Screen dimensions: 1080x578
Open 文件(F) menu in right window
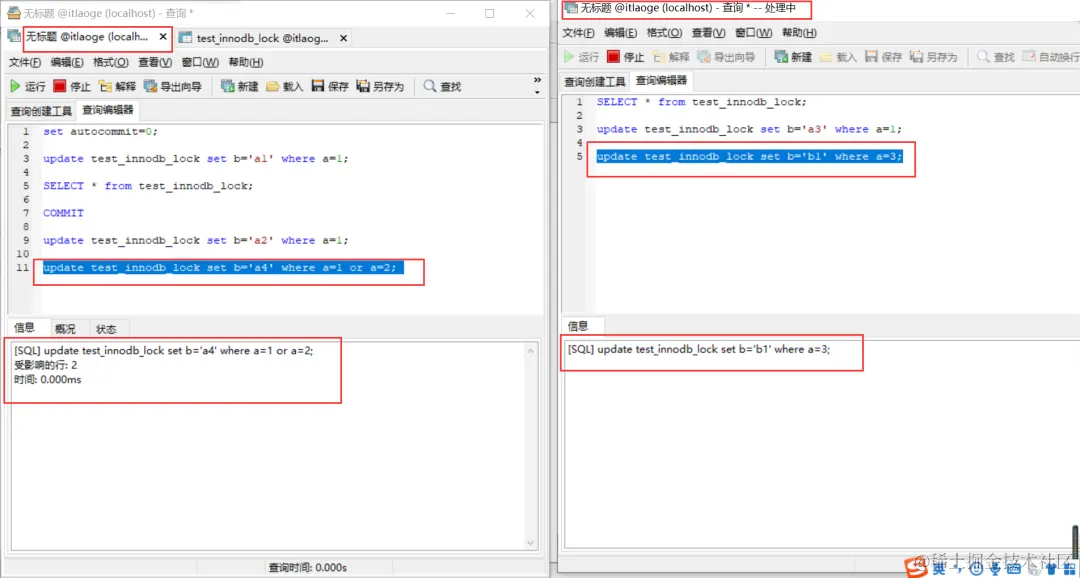[579, 33]
